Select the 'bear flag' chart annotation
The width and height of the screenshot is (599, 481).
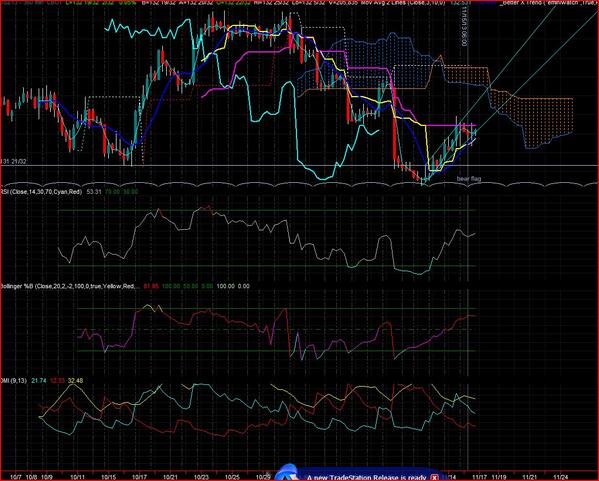(469, 178)
